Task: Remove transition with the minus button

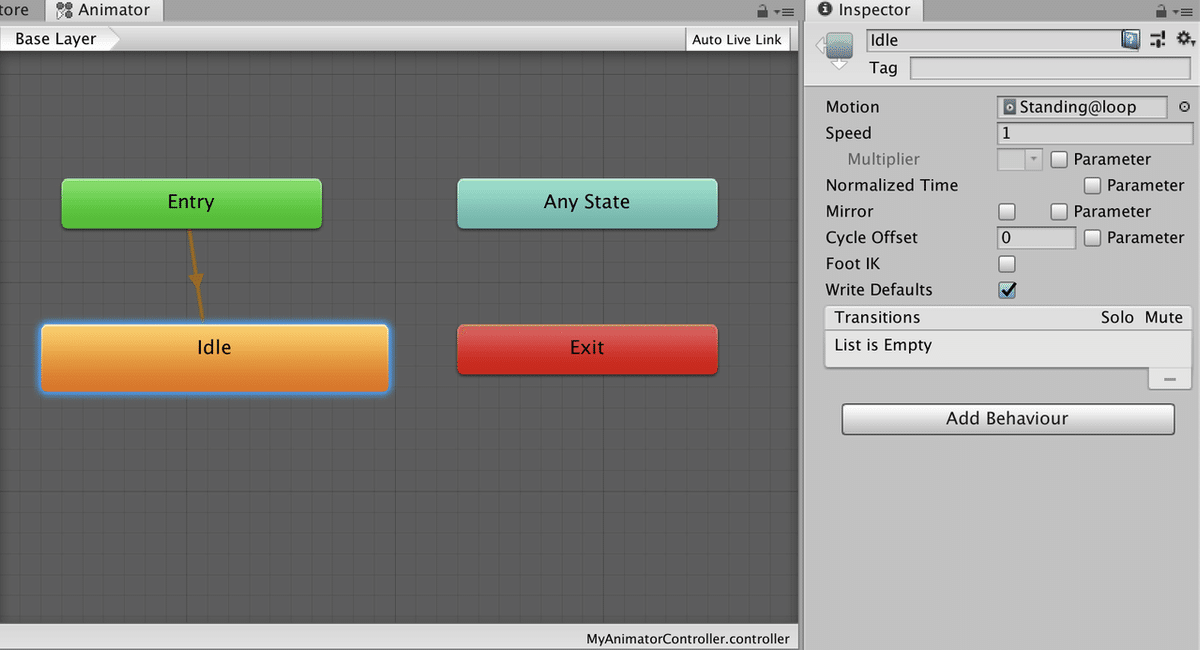Action: coord(1170,379)
